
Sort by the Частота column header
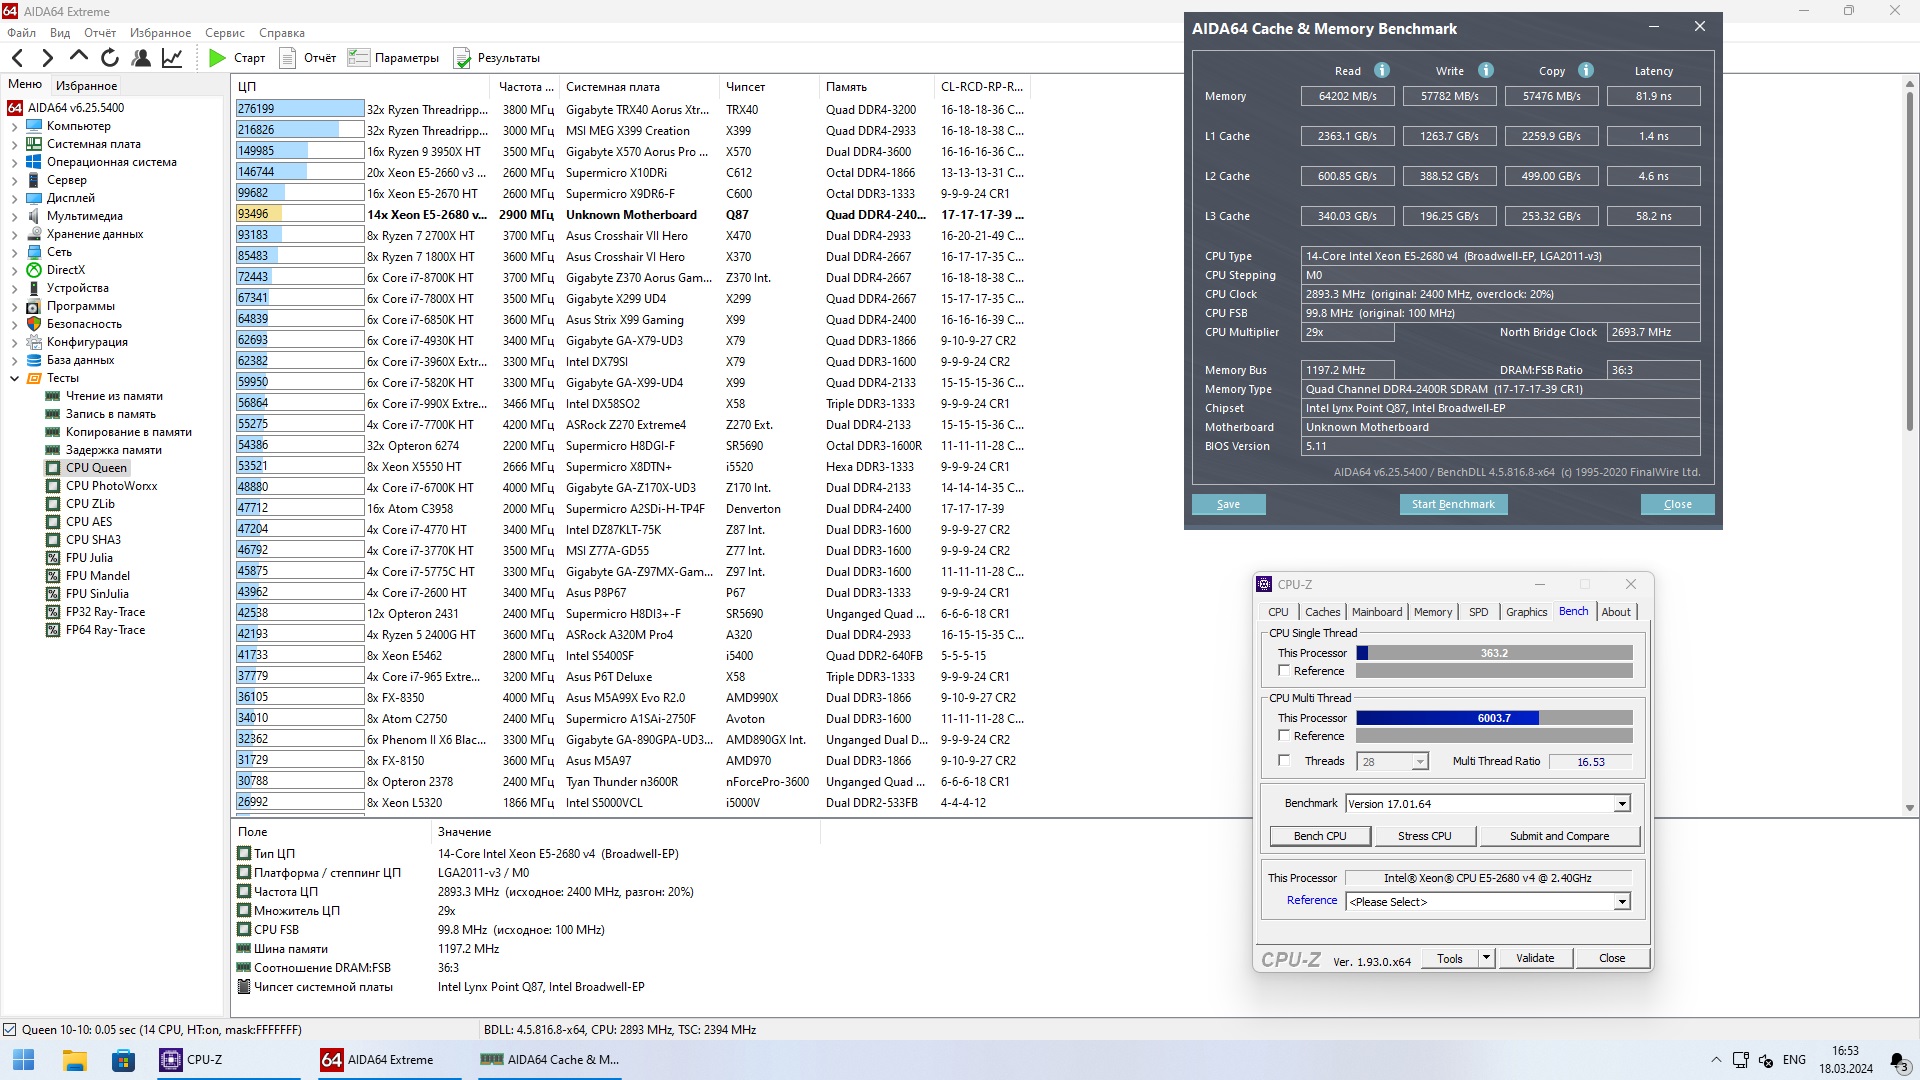[x=526, y=87]
